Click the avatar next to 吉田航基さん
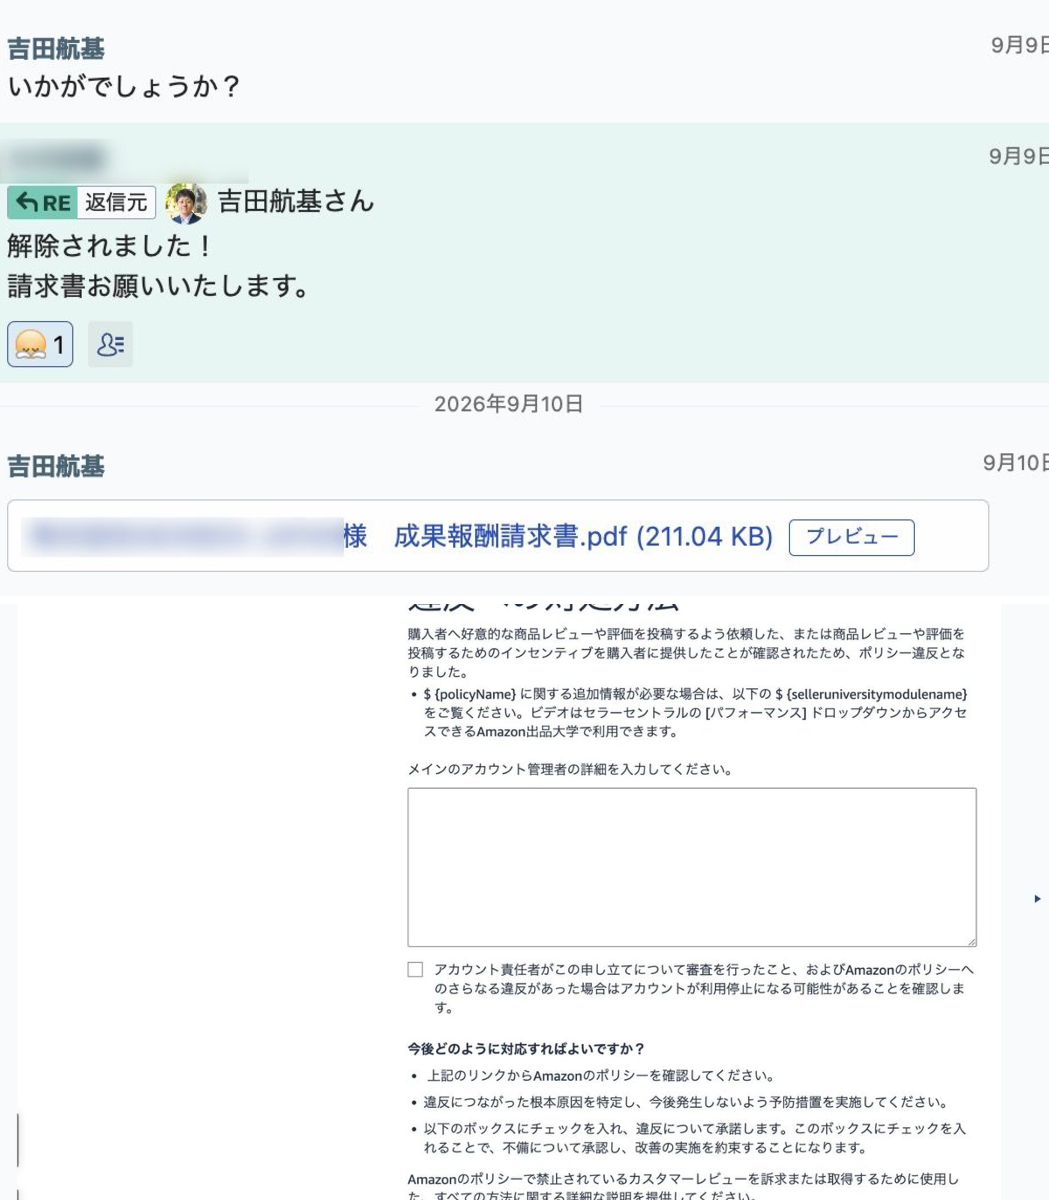The image size is (1049, 1200). pyautogui.click(x=186, y=202)
